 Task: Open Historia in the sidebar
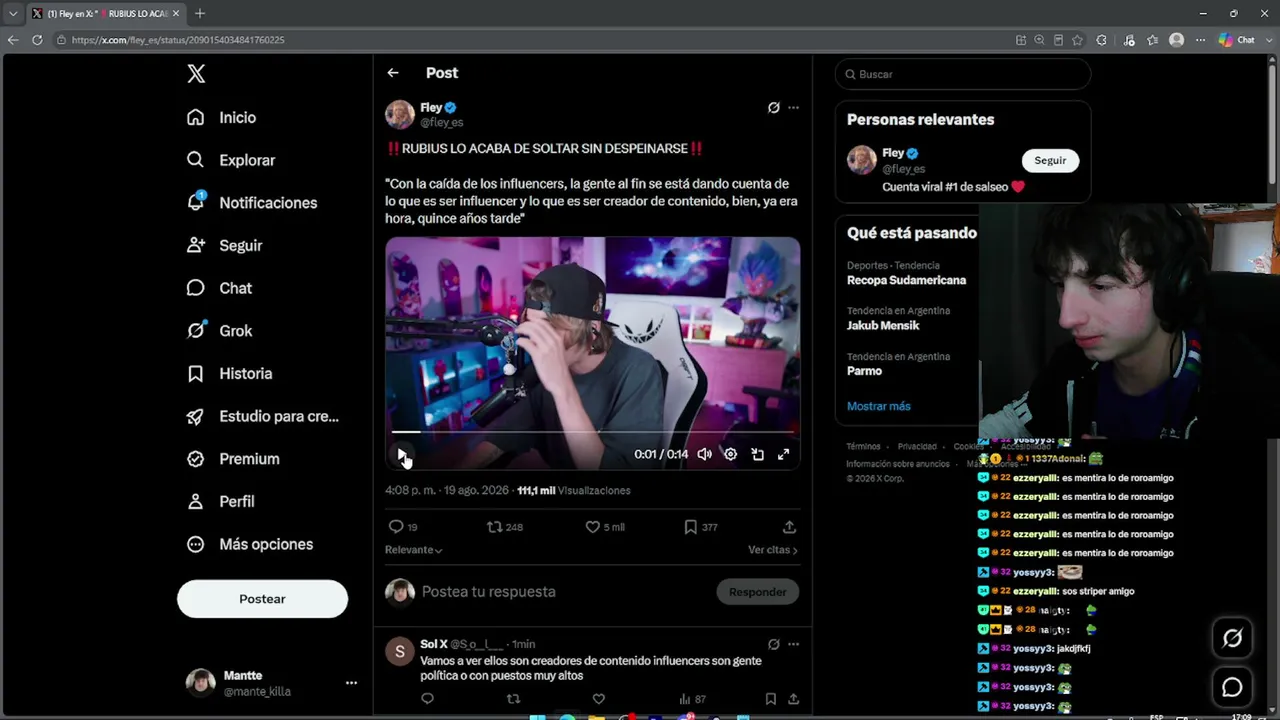click(x=229, y=373)
